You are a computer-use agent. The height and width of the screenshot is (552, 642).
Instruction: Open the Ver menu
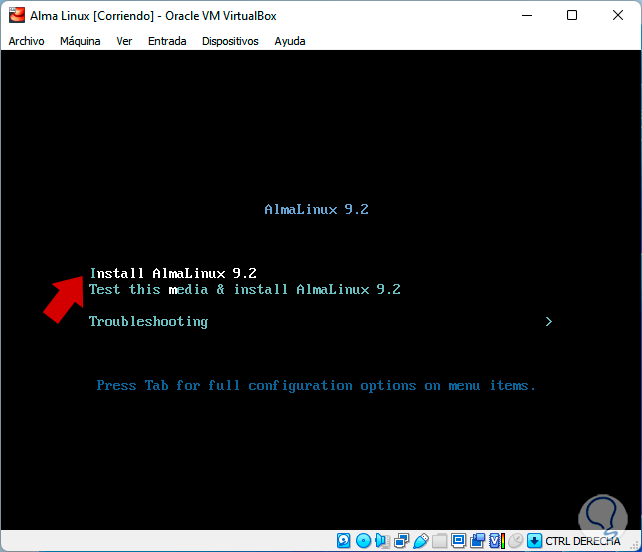click(124, 41)
